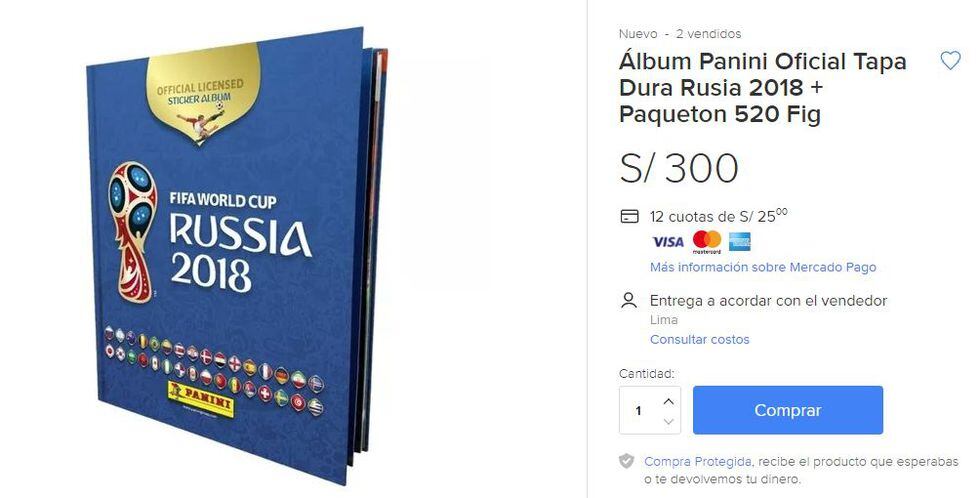Click the American Express logo
980x498 pixels.
(x=740, y=241)
